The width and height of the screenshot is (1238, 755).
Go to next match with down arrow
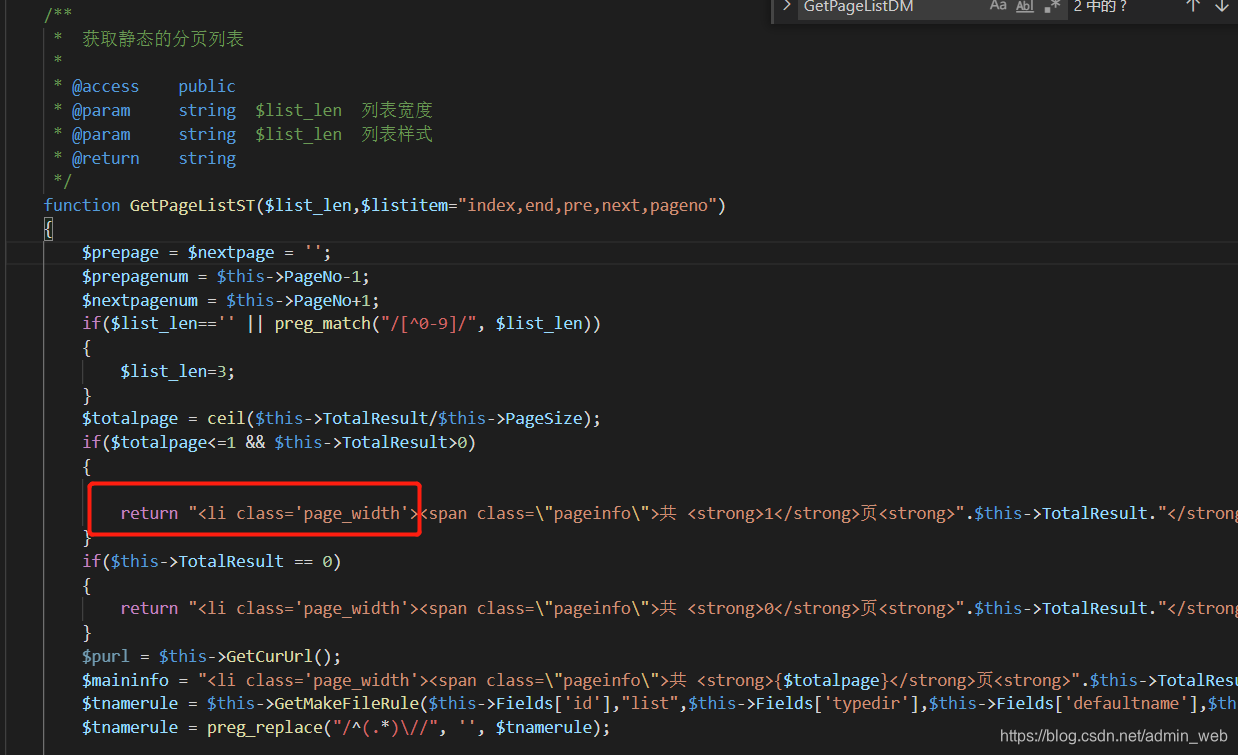[x=1221, y=6]
